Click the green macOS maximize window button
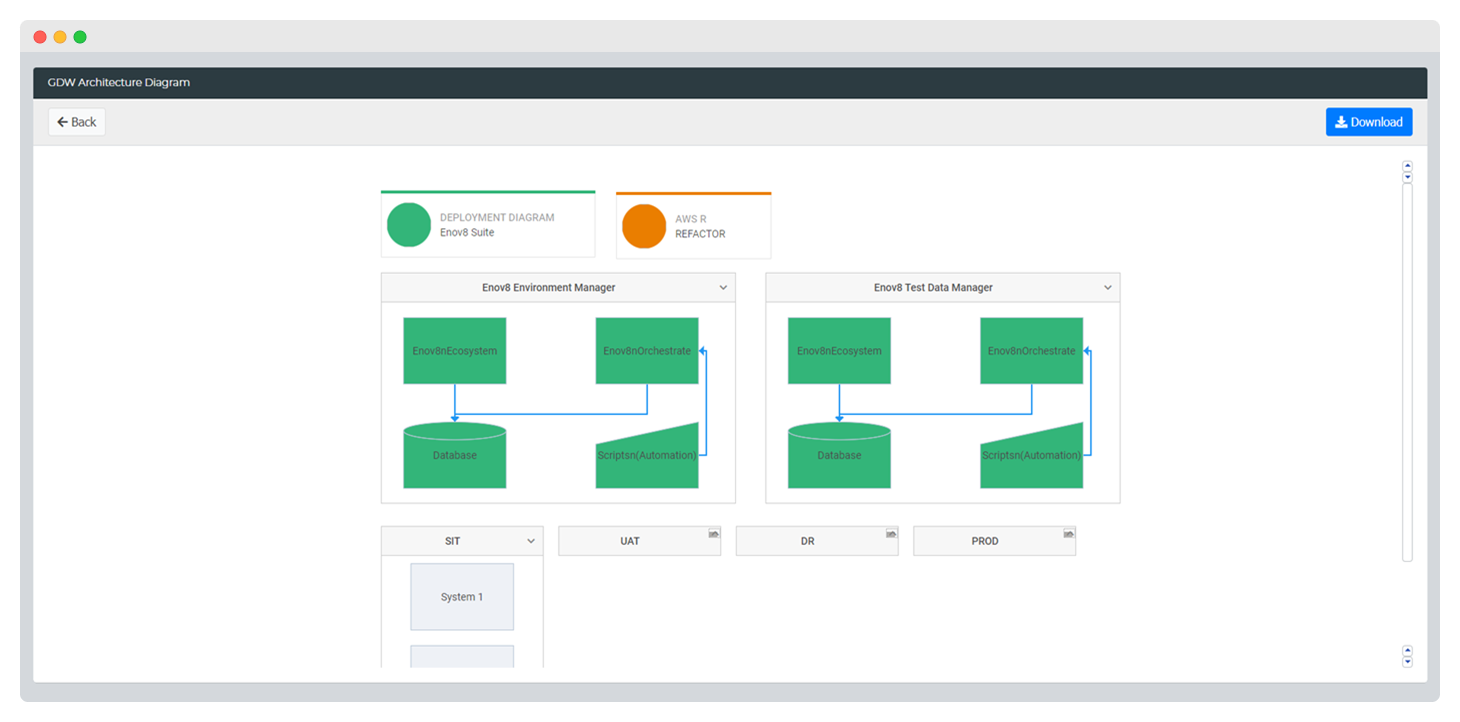This screenshot has width=1460, height=722. pos(80,37)
